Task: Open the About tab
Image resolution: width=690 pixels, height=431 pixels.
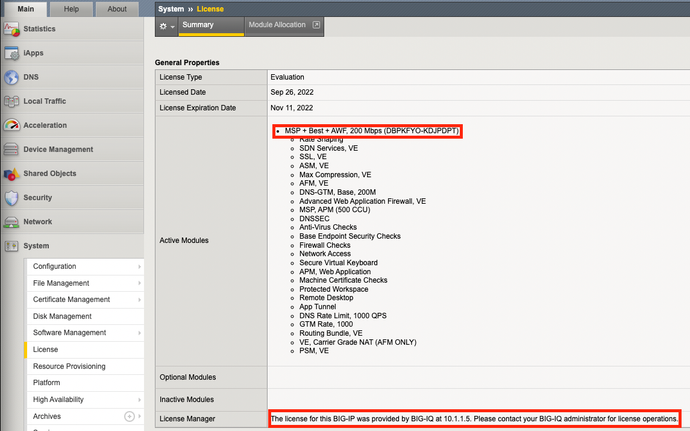Action: pyautogui.click(x=117, y=9)
